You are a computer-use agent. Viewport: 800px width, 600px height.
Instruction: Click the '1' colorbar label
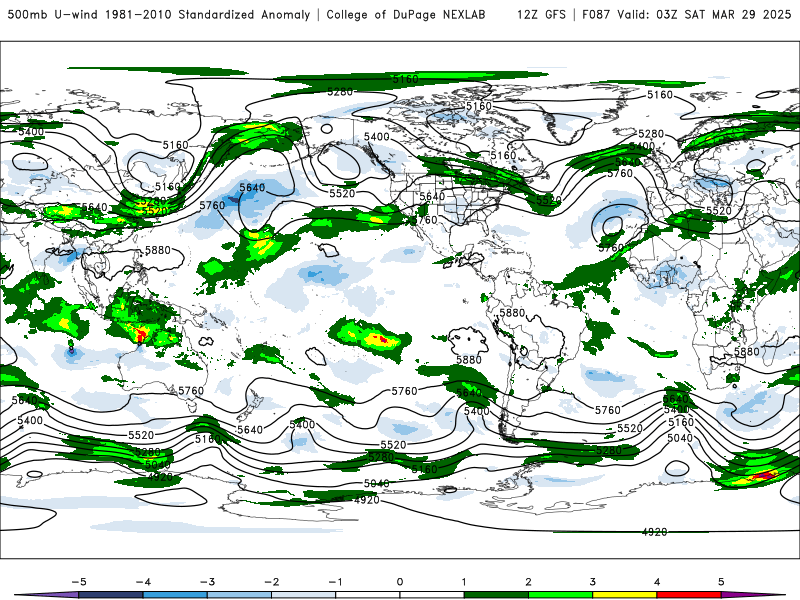coord(464,582)
